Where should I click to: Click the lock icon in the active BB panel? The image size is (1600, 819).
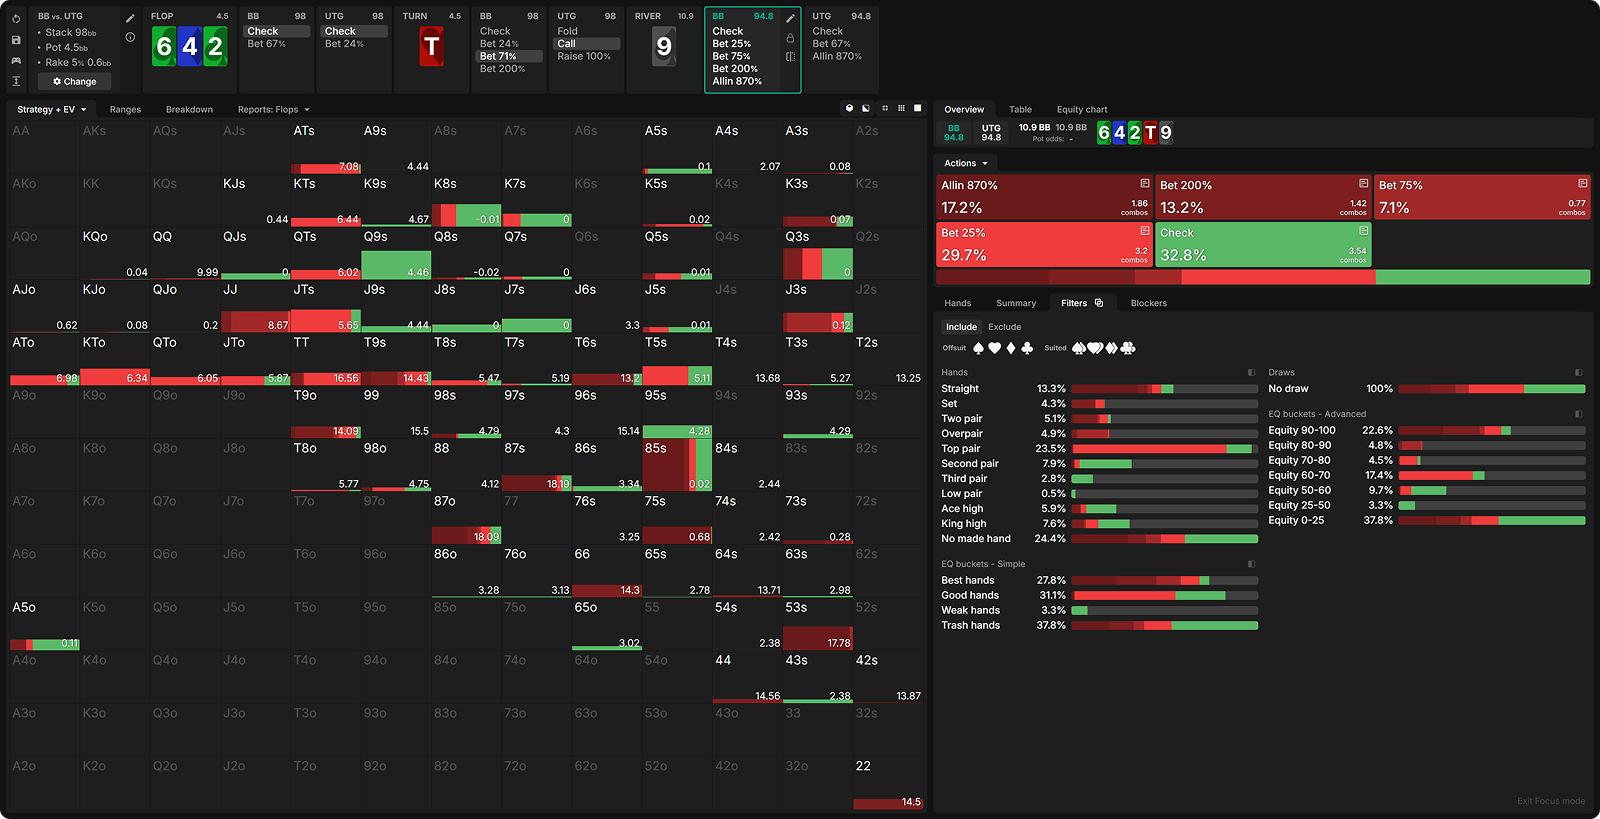pos(790,38)
